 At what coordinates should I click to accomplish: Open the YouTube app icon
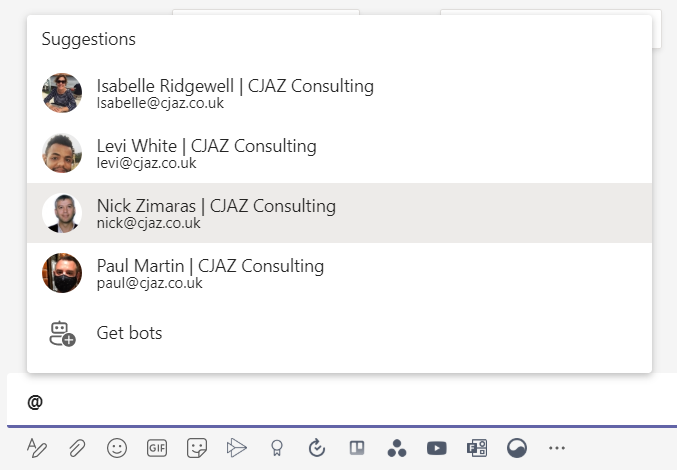(437, 448)
